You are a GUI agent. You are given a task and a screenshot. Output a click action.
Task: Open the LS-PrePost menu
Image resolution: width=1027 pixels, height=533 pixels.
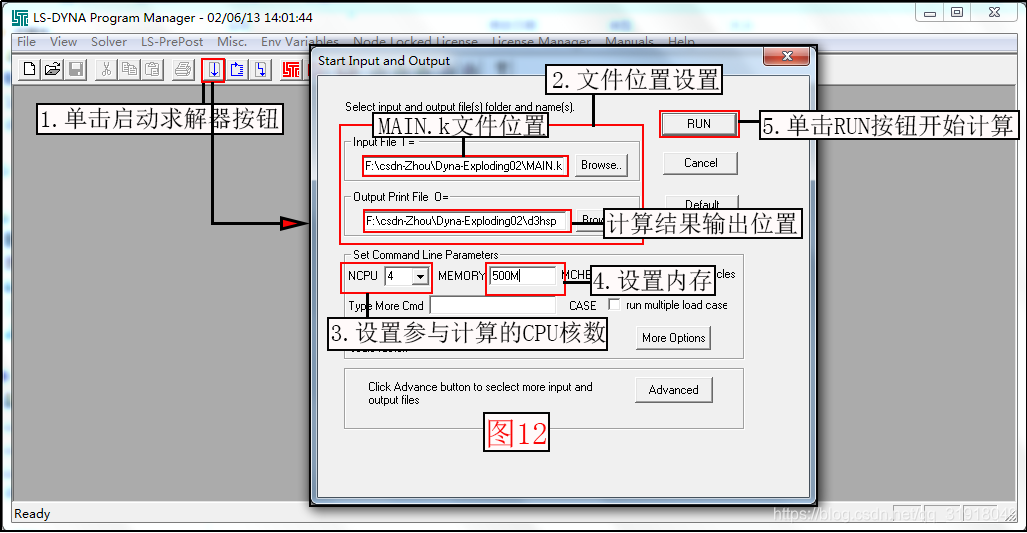(x=172, y=42)
